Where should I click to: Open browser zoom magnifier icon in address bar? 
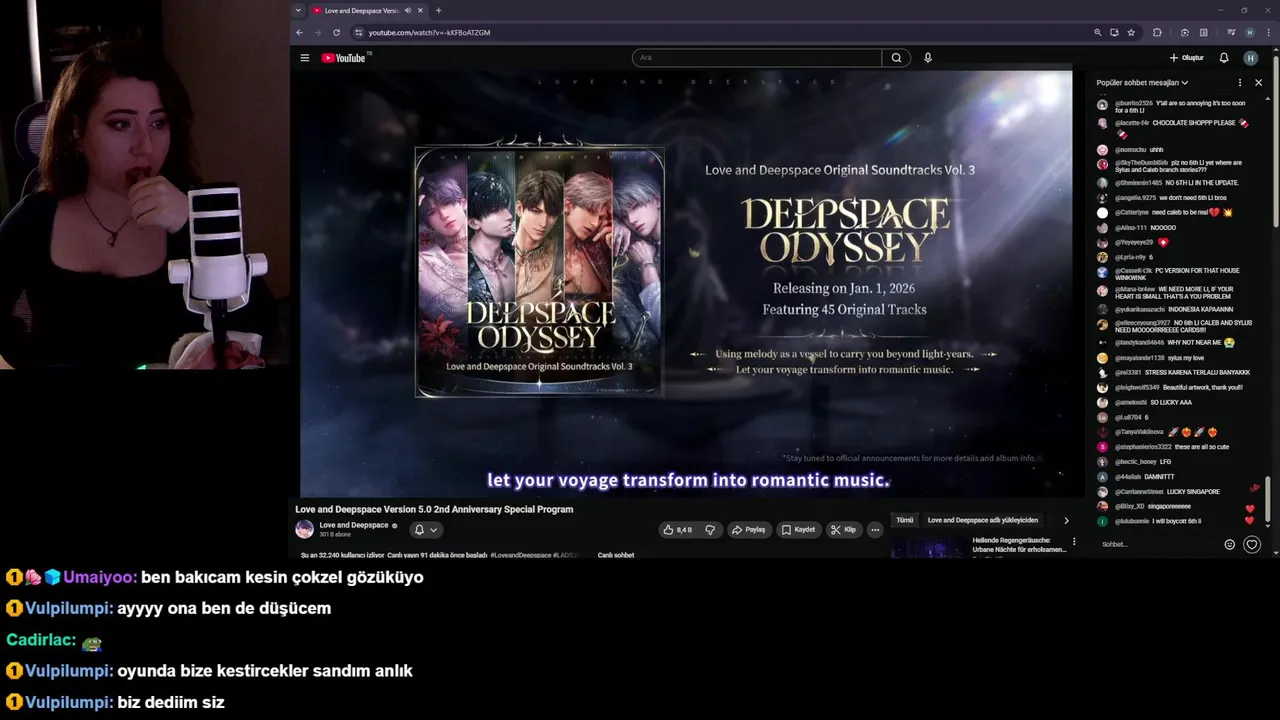pyautogui.click(x=1097, y=32)
